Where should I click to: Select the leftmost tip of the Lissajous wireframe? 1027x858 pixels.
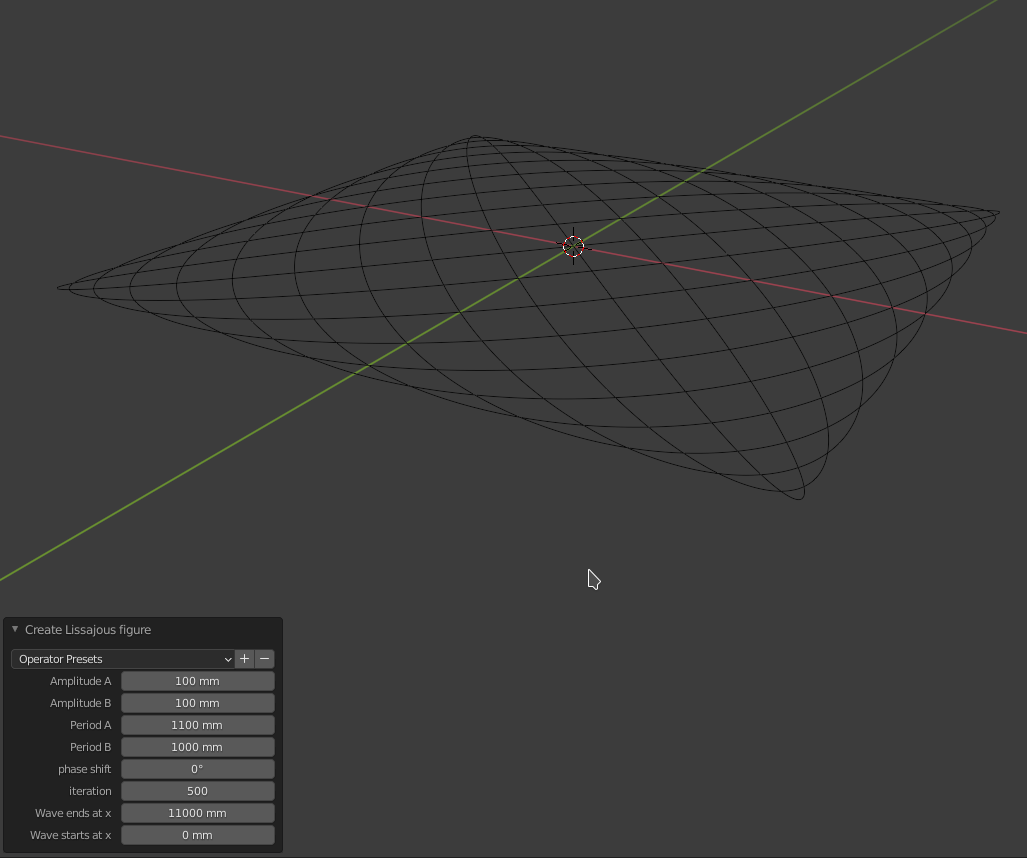(60, 288)
